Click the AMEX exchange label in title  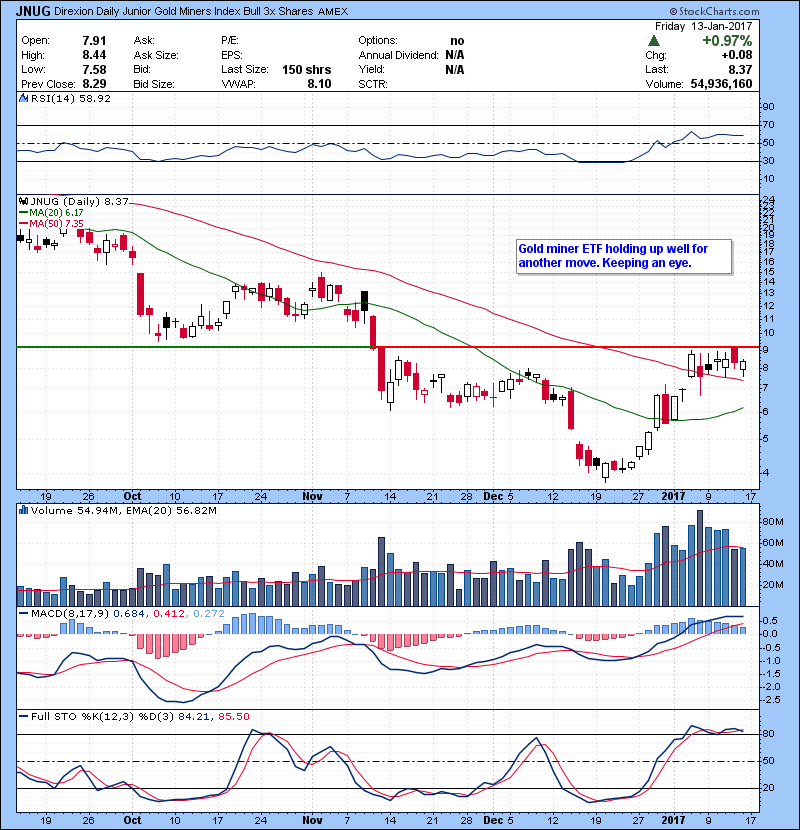tap(333, 11)
